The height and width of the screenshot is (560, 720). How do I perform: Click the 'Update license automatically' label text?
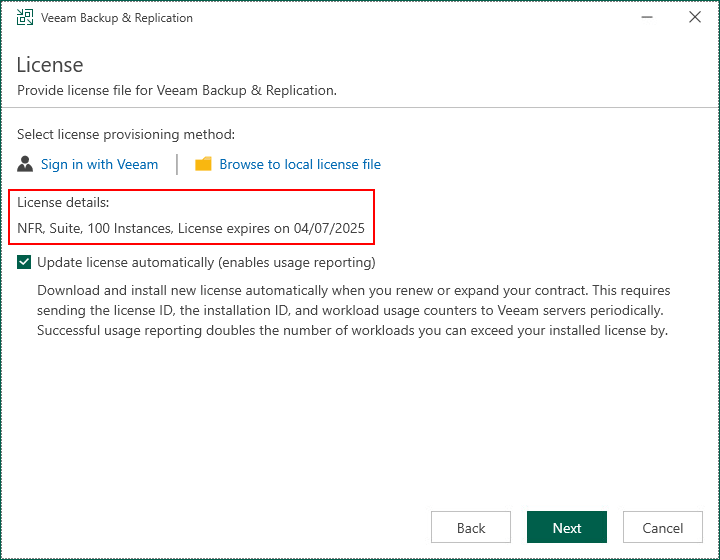[x=206, y=263]
